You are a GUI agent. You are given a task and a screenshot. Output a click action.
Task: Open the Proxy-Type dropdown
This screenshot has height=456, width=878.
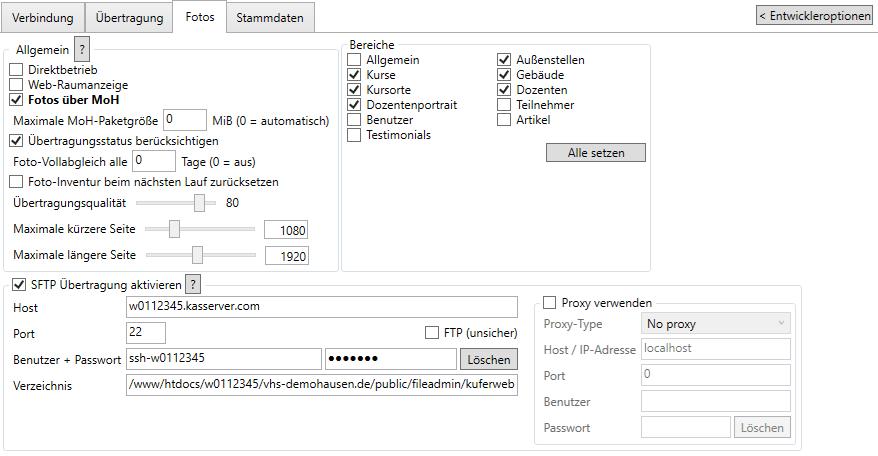coord(716,323)
